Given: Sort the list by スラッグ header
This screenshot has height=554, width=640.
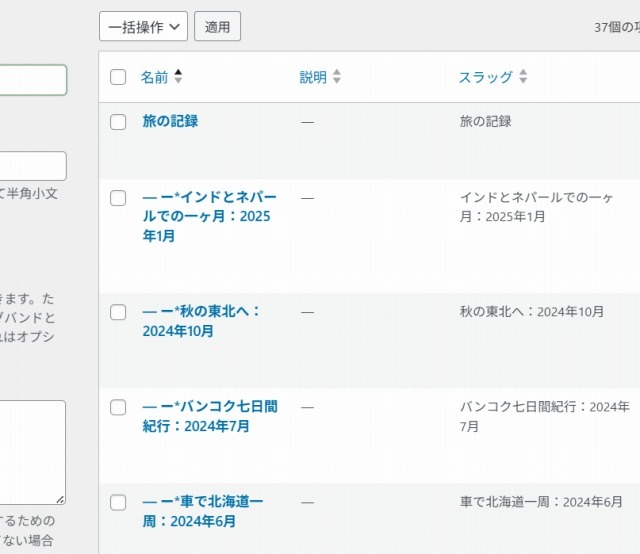Looking at the screenshot, I should (x=485, y=77).
